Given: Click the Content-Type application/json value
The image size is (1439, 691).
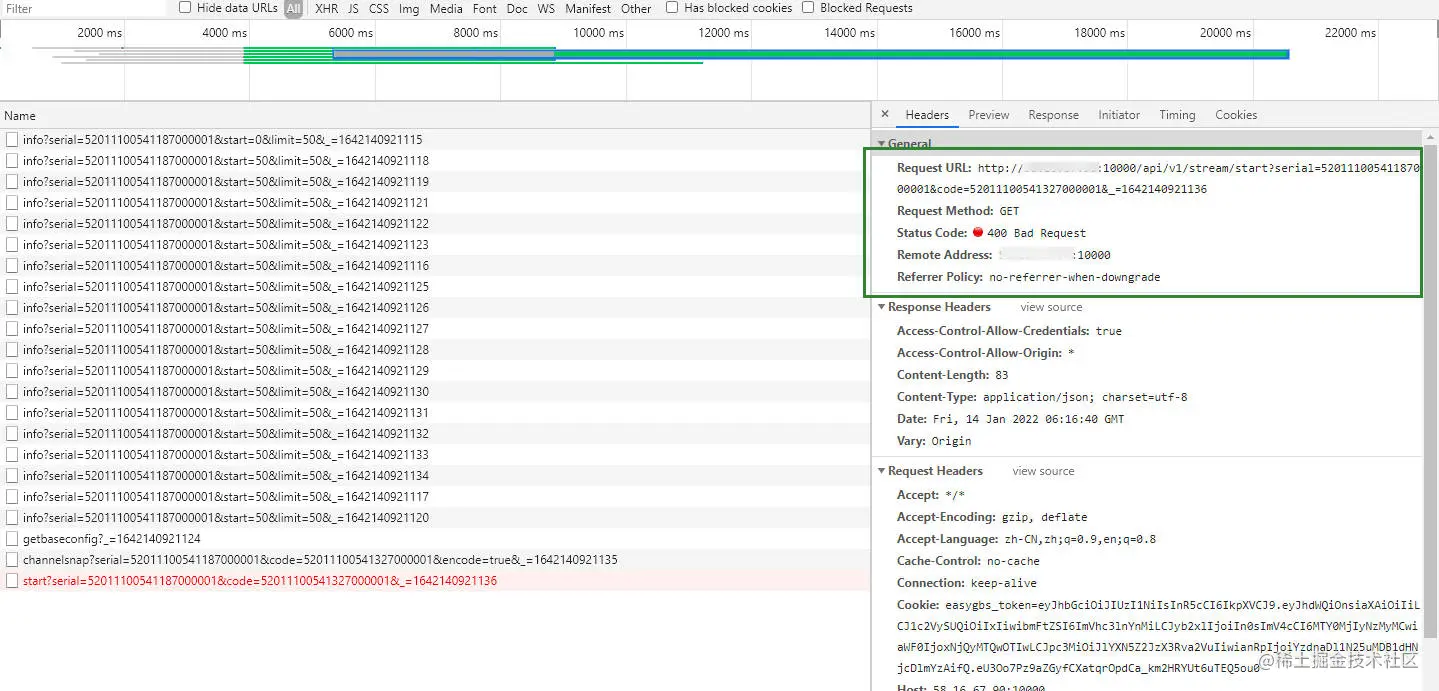Looking at the screenshot, I should pos(1085,397).
